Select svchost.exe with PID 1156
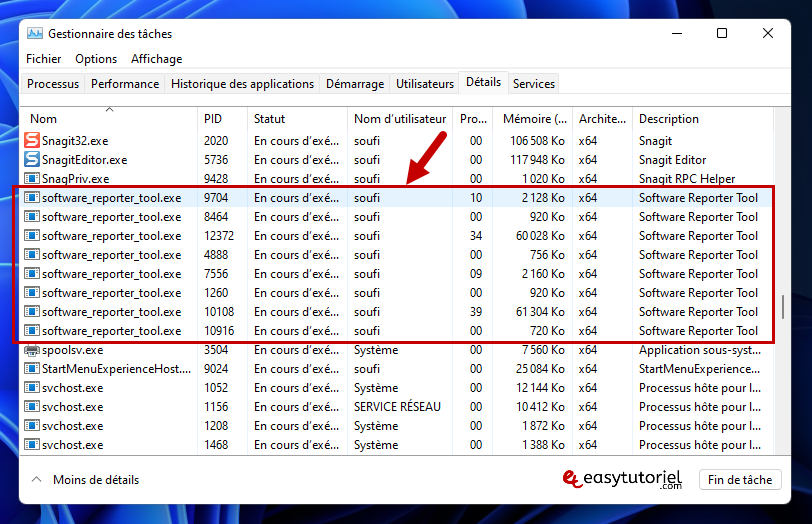Image resolution: width=812 pixels, height=524 pixels. click(72, 407)
